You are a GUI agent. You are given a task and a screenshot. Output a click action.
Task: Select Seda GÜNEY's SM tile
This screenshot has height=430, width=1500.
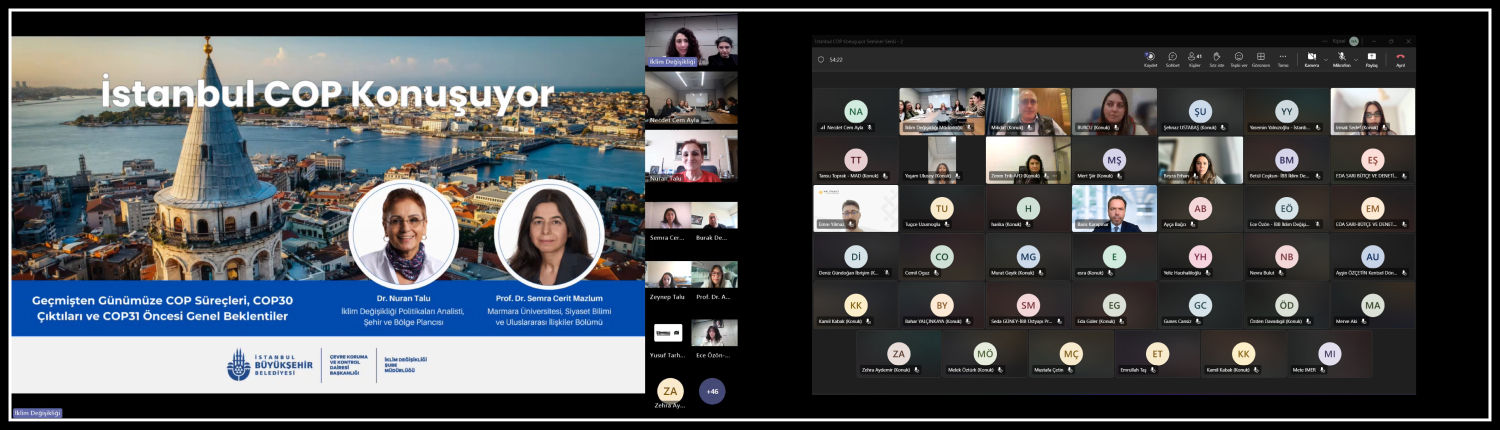(1028, 305)
